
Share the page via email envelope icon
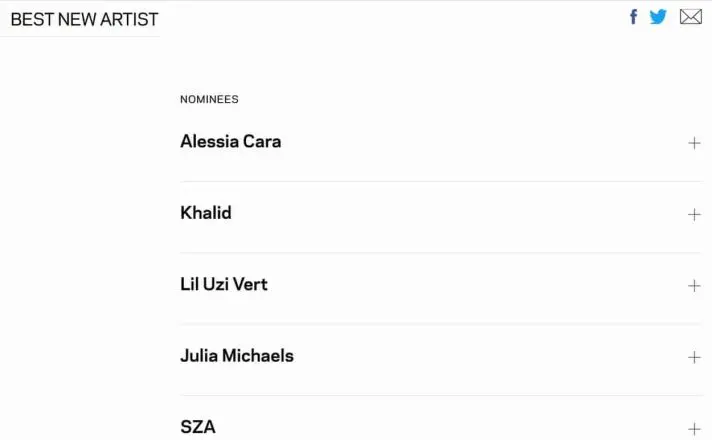tap(690, 17)
